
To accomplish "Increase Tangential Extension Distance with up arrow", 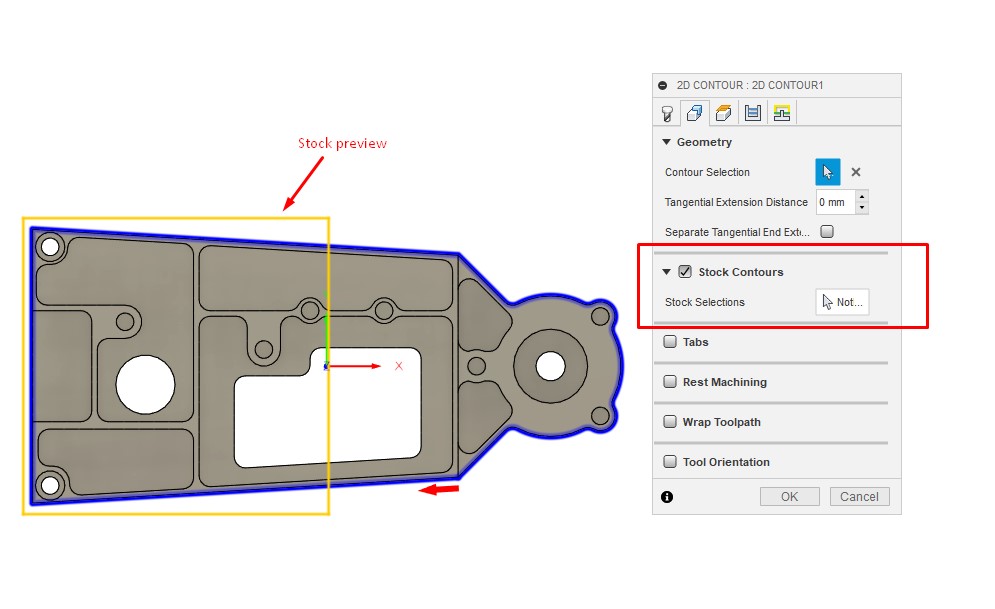I will pyautogui.click(x=862, y=196).
